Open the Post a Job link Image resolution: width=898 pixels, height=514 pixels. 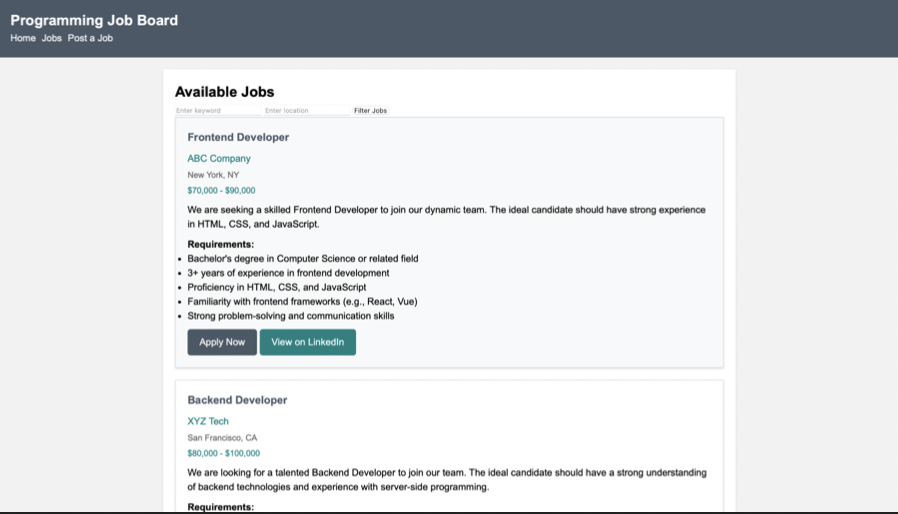[x=90, y=38]
